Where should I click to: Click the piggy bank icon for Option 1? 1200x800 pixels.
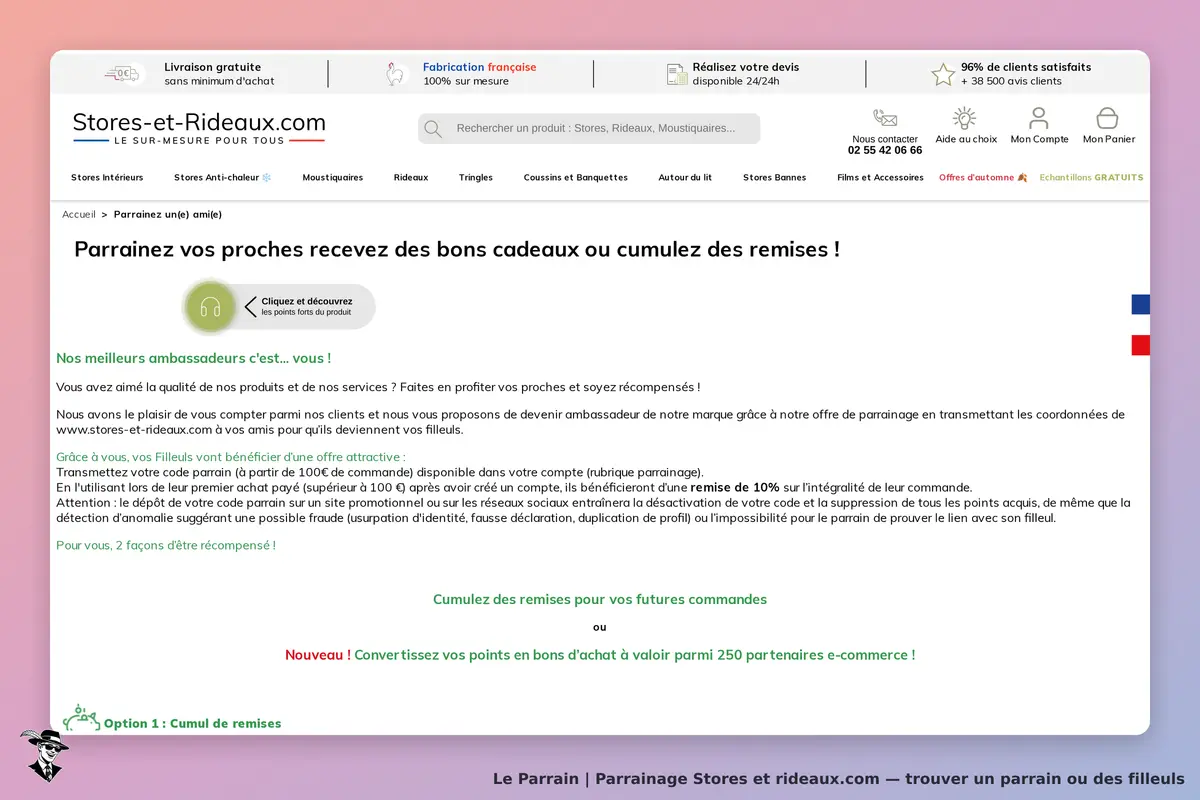click(x=81, y=718)
